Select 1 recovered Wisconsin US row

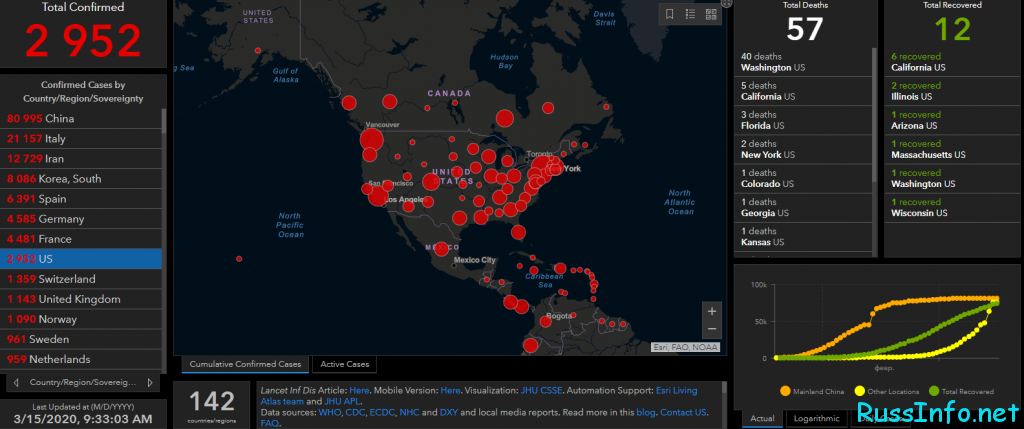[952, 208]
